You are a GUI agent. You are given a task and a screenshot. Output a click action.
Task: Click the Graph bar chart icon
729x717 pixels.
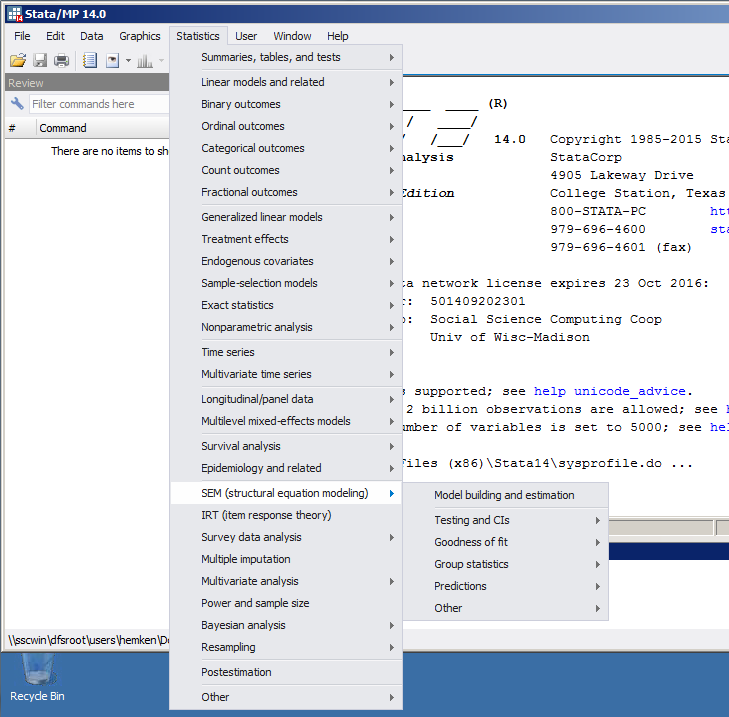(x=145, y=61)
